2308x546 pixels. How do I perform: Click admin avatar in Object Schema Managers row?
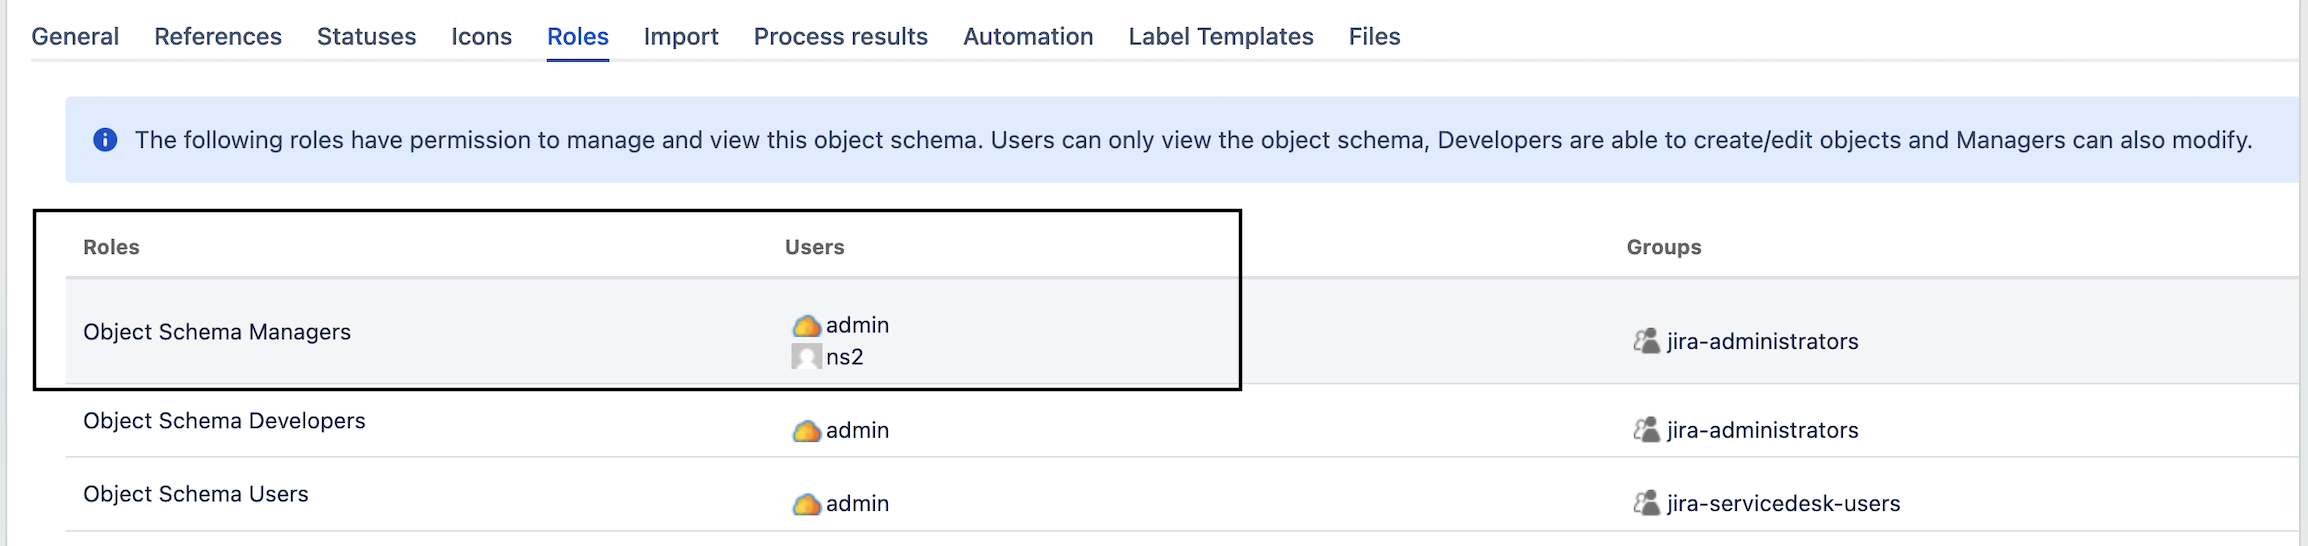click(x=807, y=326)
